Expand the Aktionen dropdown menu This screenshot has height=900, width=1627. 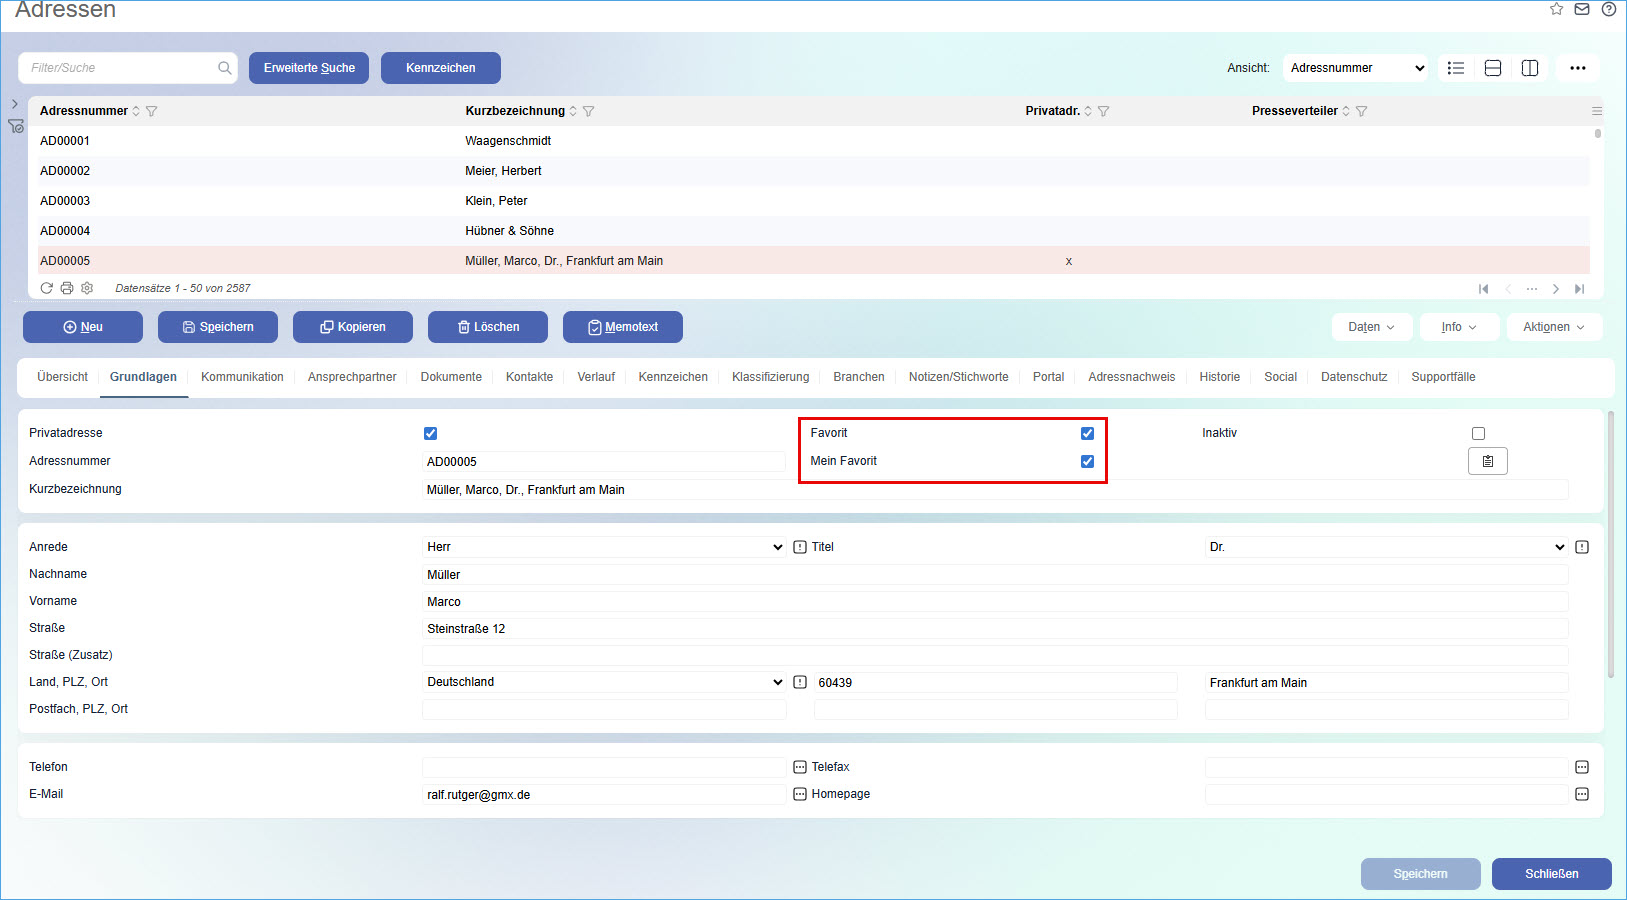(1554, 327)
